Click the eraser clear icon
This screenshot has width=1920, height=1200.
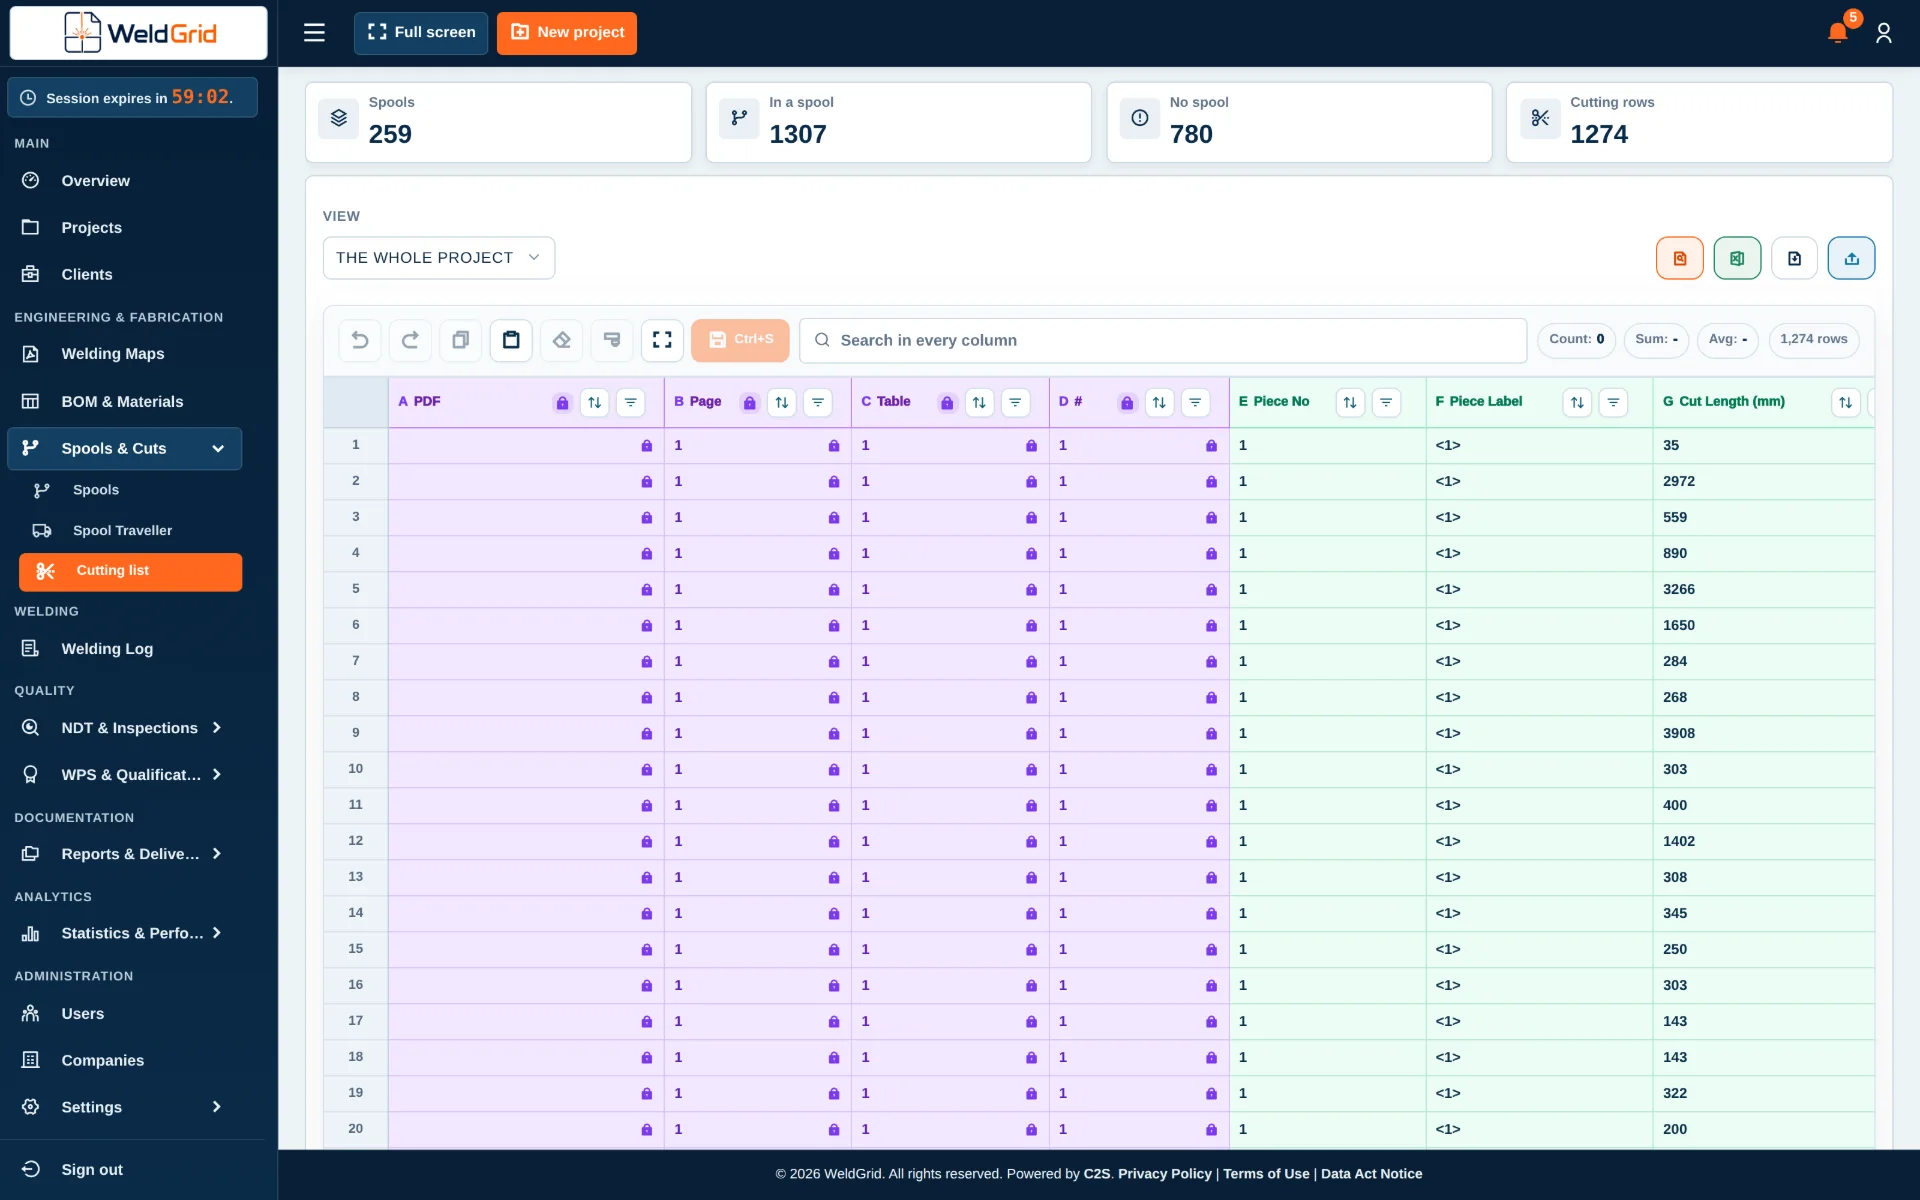coord(562,340)
